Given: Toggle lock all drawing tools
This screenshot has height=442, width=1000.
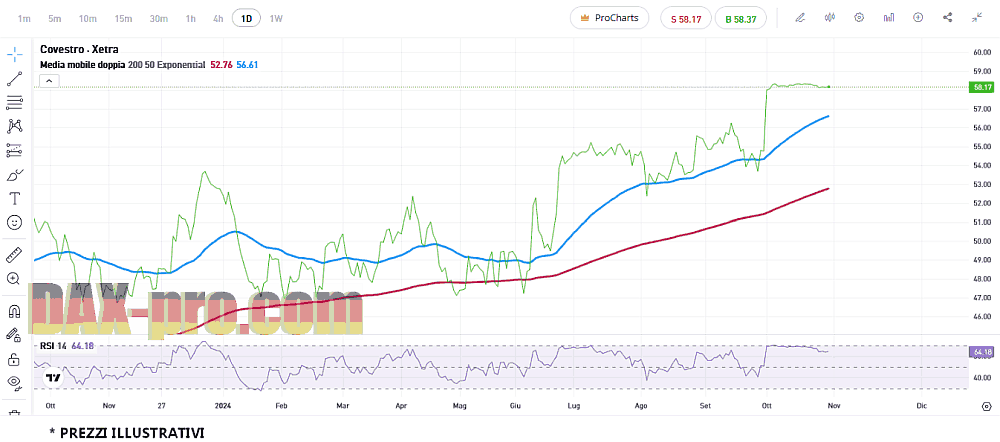Looking at the screenshot, I should pos(14,359).
